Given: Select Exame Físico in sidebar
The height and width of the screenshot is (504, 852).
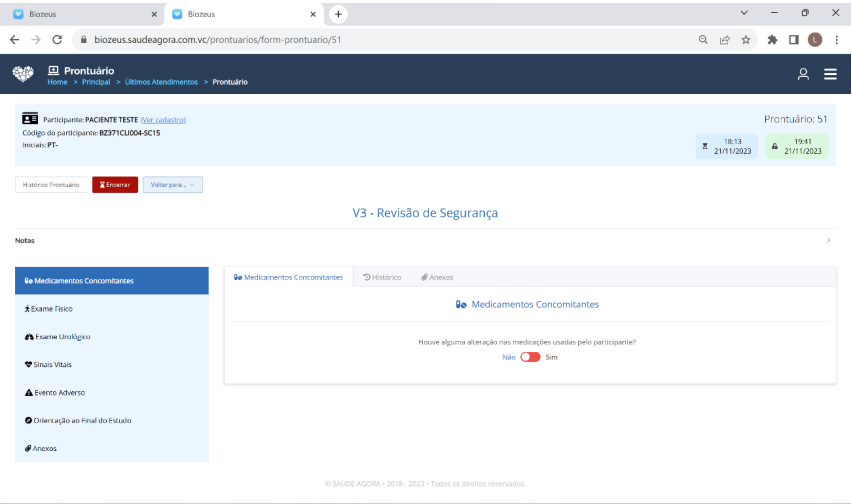Looking at the screenshot, I should coord(50,309).
